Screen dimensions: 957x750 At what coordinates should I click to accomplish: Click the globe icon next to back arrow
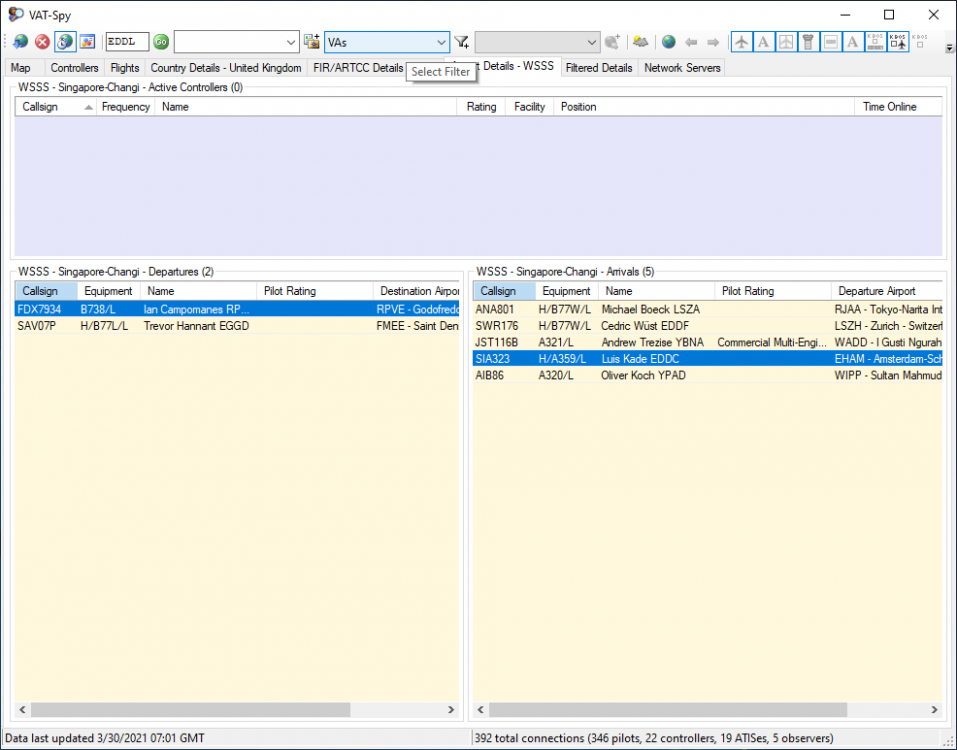(669, 42)
